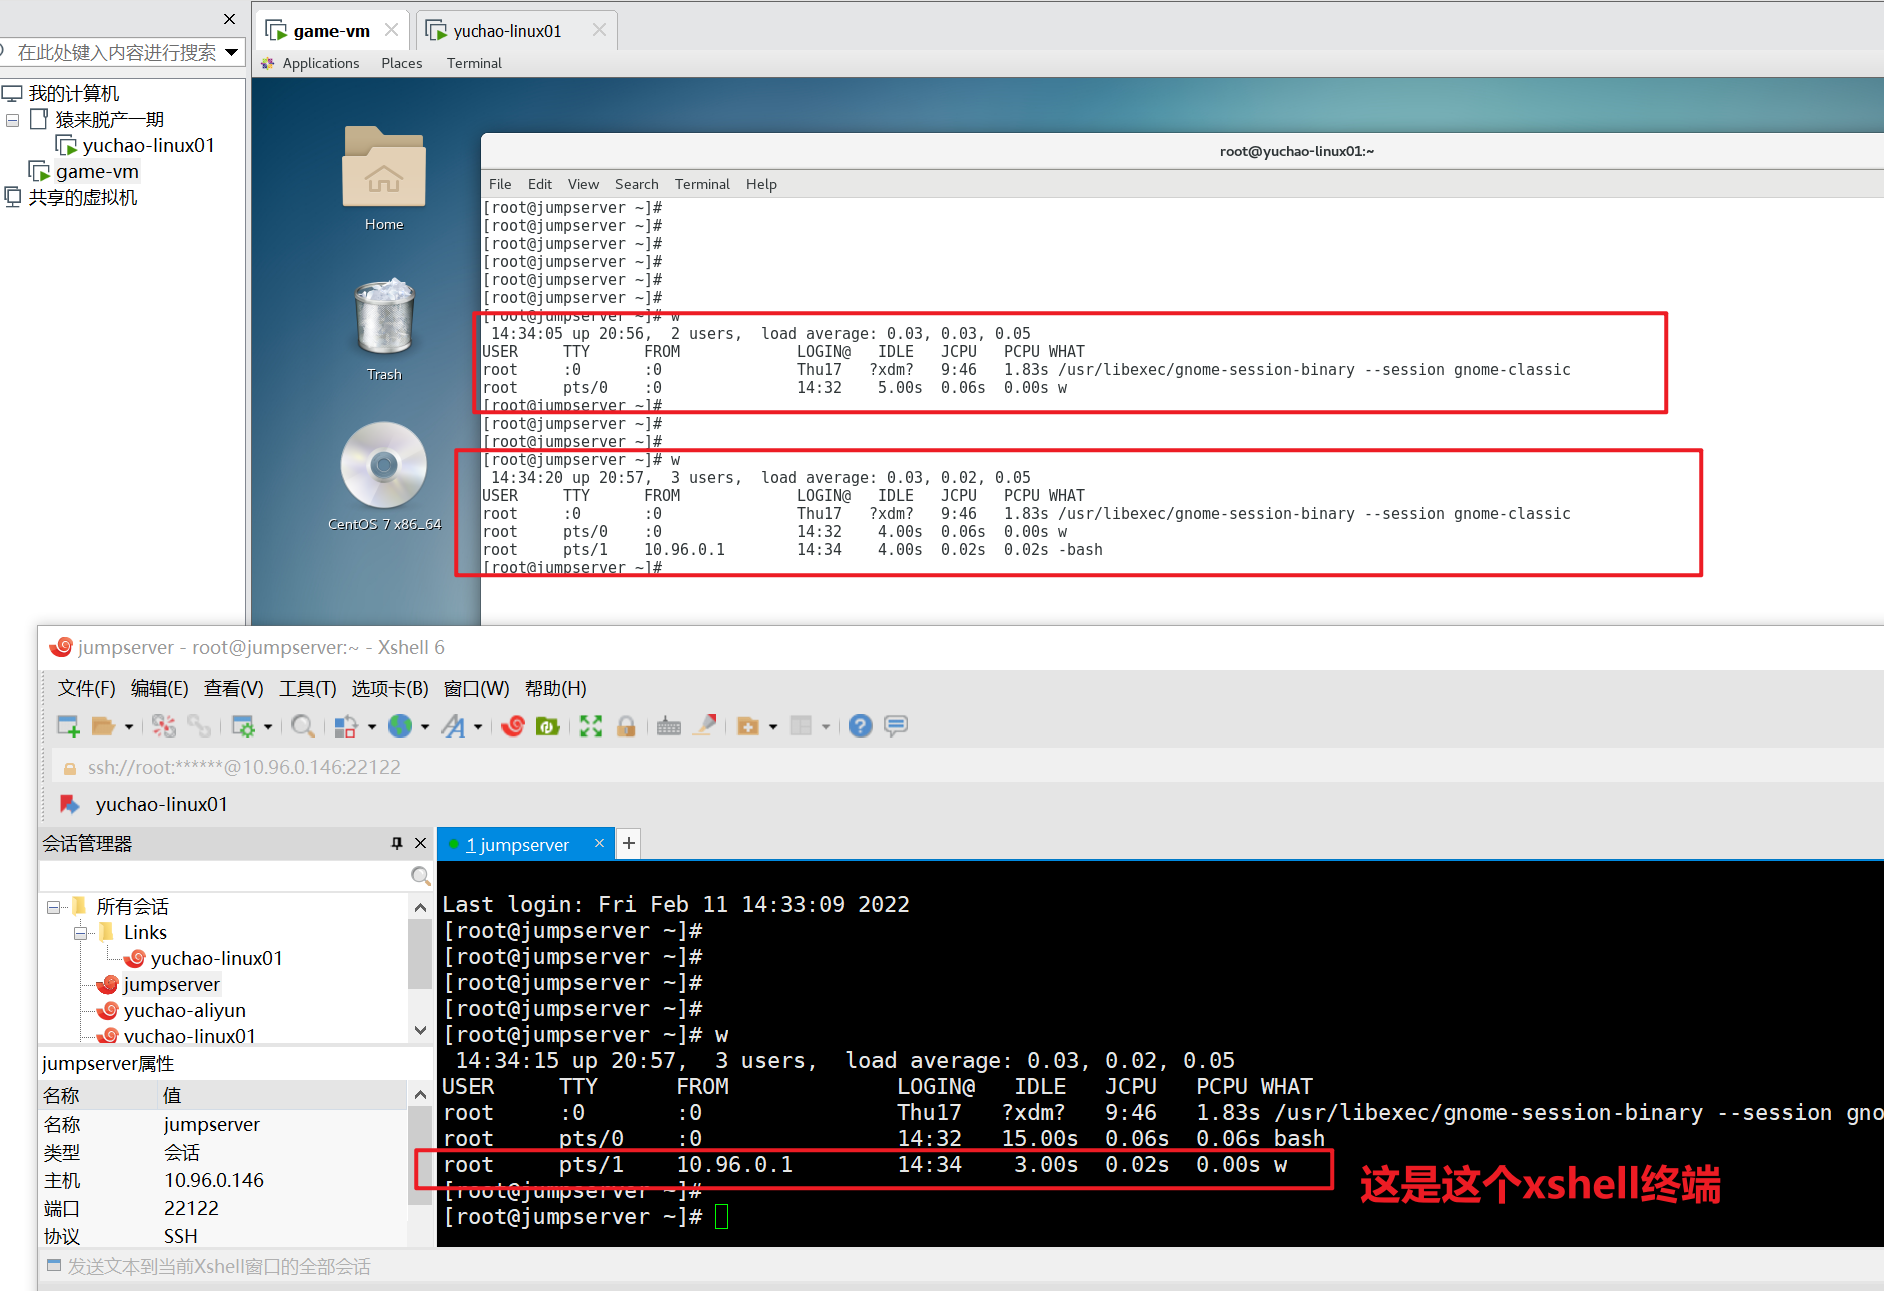This screenshot has width=1884, height=1291.
Task: Click the globe encoding icon
Action: (400, 726)
